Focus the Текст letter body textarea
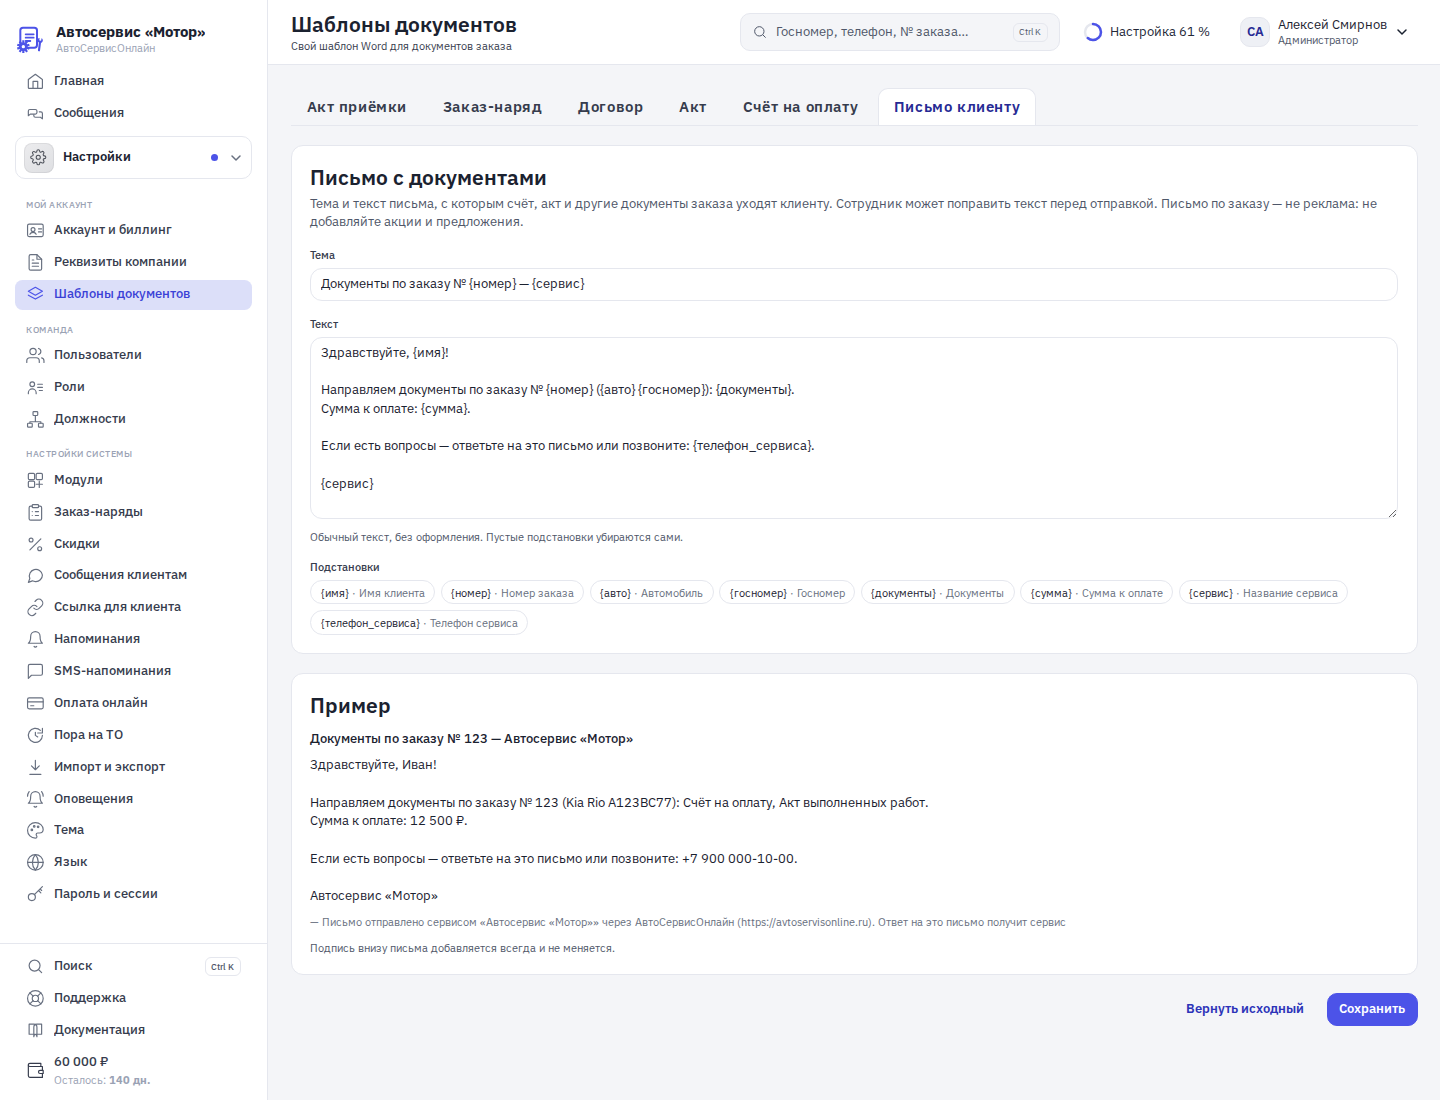Viewport: 1440px width, 1100px height. [853, 428]
